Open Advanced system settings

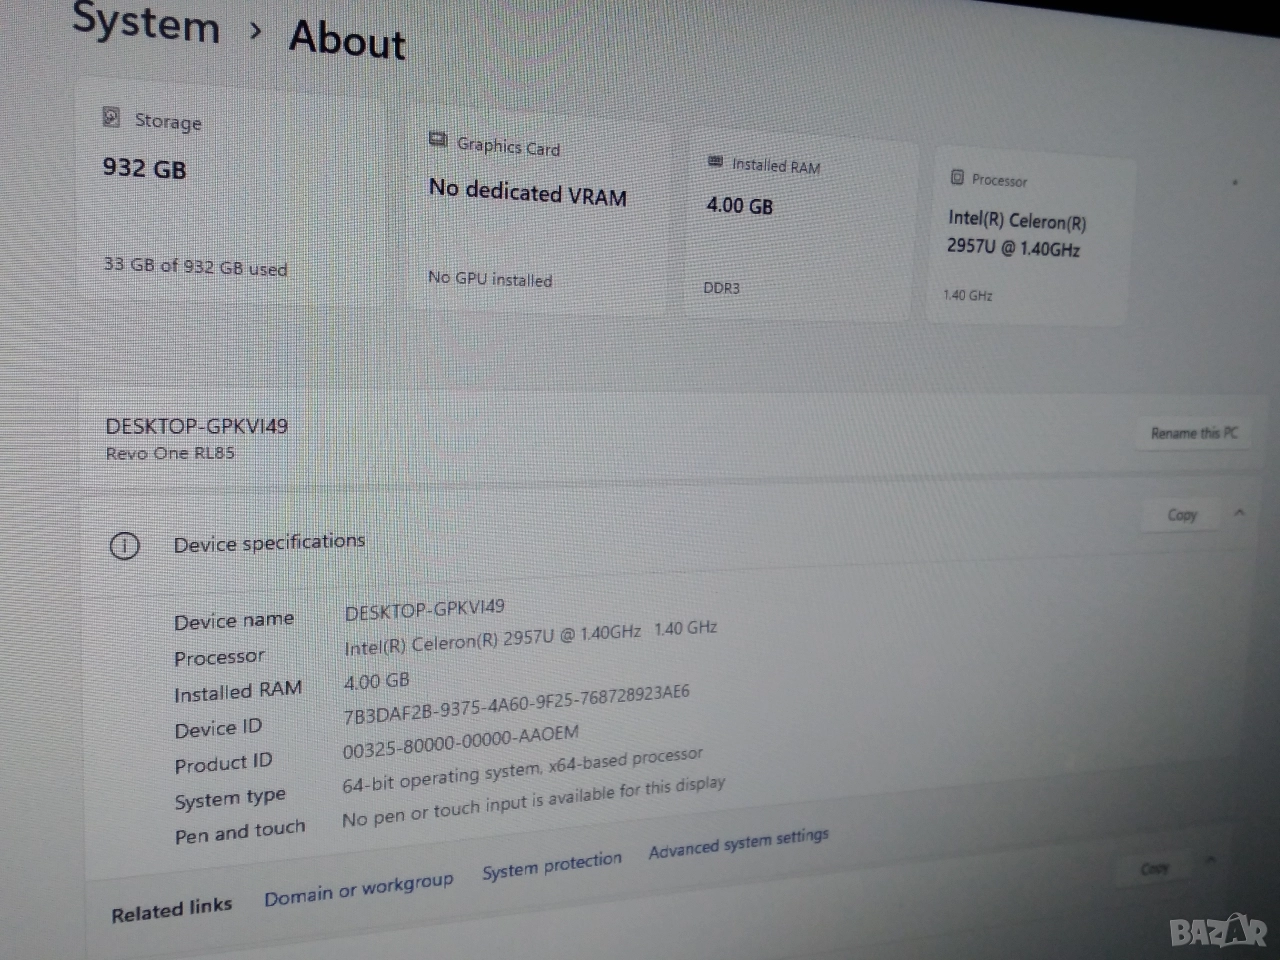click(x=738, y=843)
